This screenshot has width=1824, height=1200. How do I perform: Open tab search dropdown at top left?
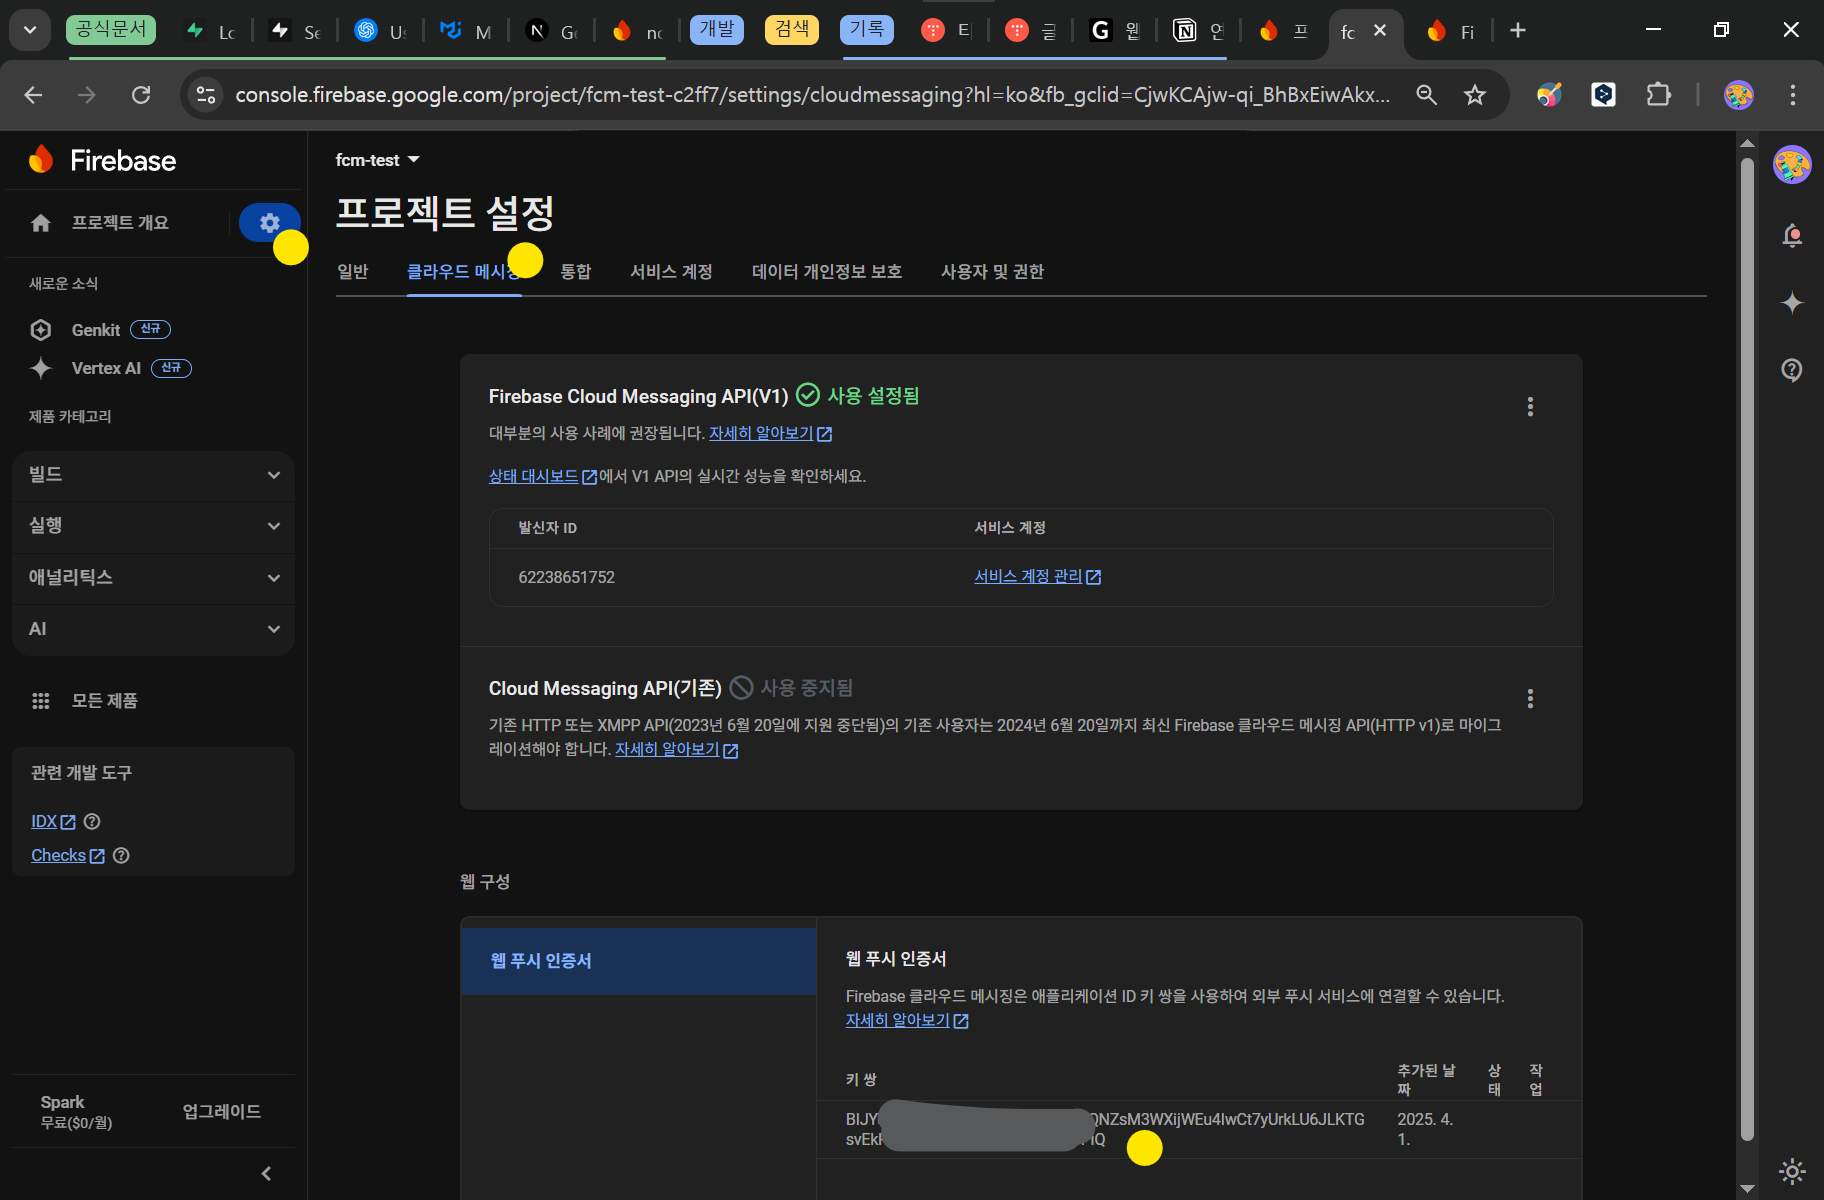[x=30, y=30]
